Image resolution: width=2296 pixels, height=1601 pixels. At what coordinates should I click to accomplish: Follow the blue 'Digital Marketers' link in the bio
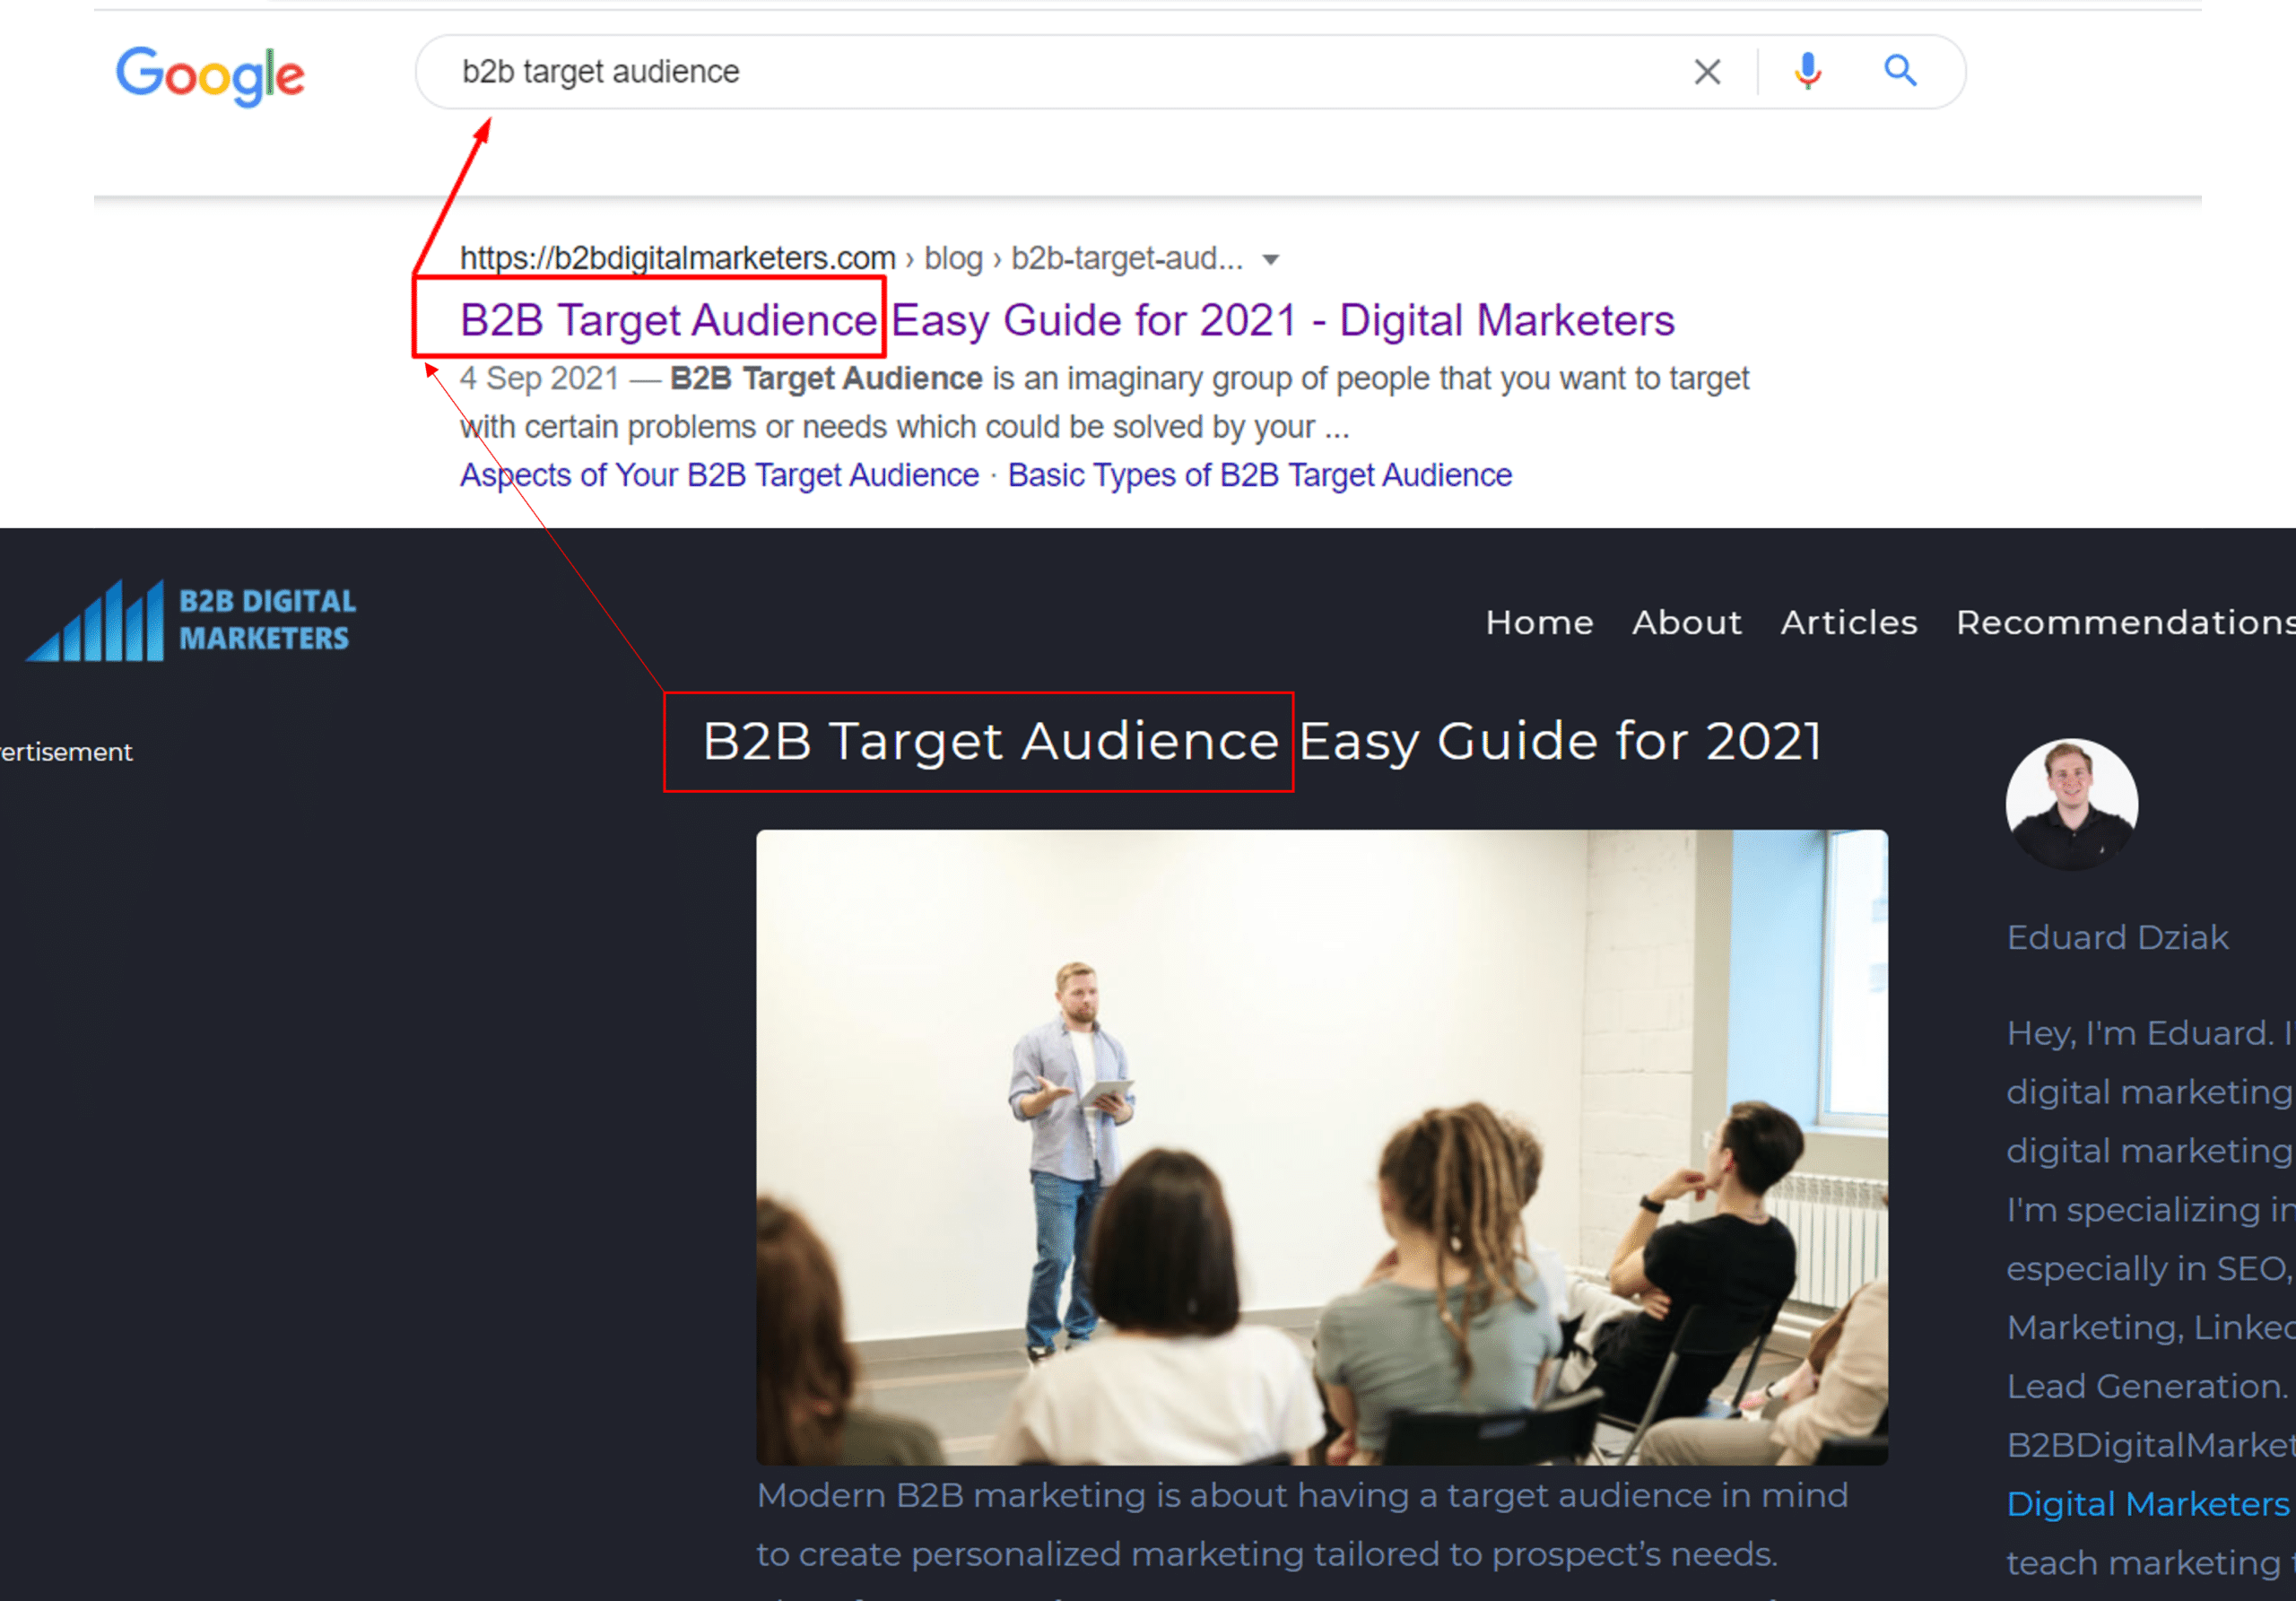pyautogui.click(x=2148, y=1504)
